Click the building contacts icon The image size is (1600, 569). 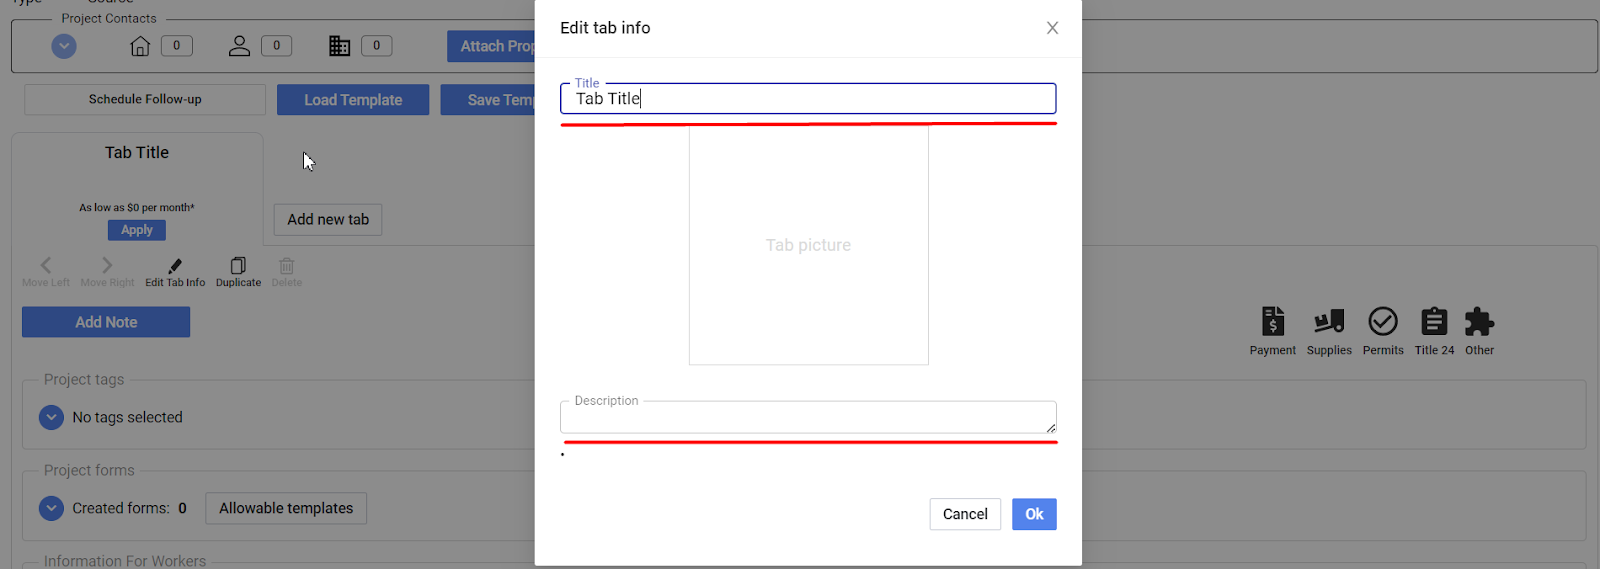(x=340, y=46)
